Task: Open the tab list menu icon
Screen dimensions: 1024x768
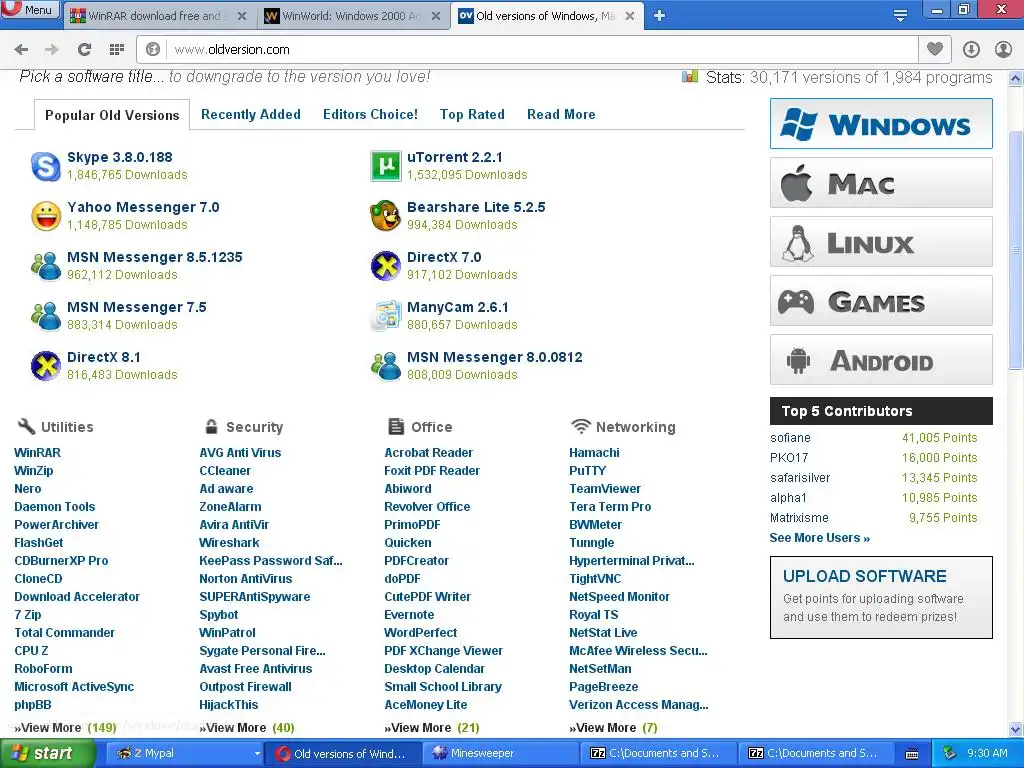Action: click(900, 16)
